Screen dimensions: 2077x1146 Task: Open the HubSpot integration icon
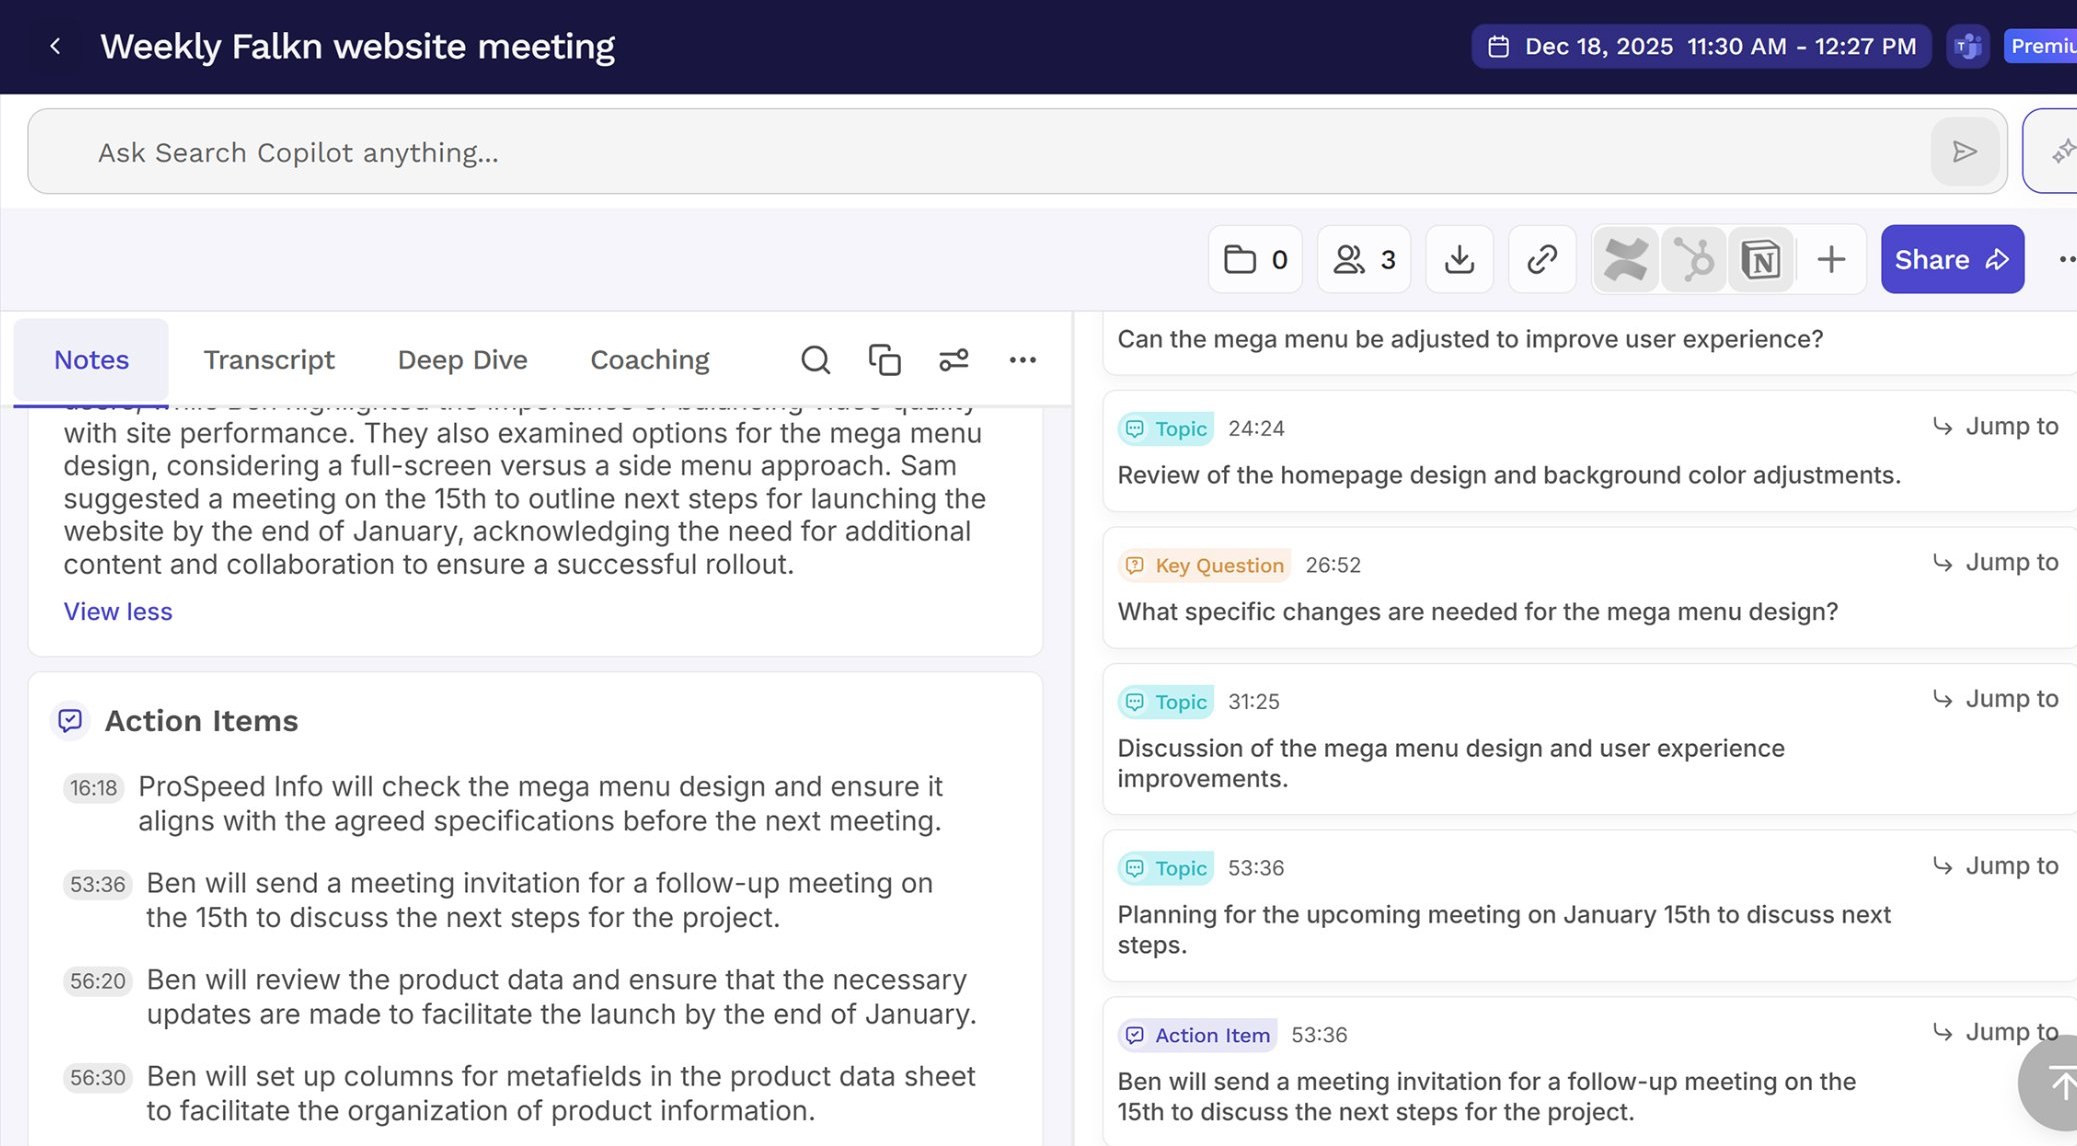1694,260
